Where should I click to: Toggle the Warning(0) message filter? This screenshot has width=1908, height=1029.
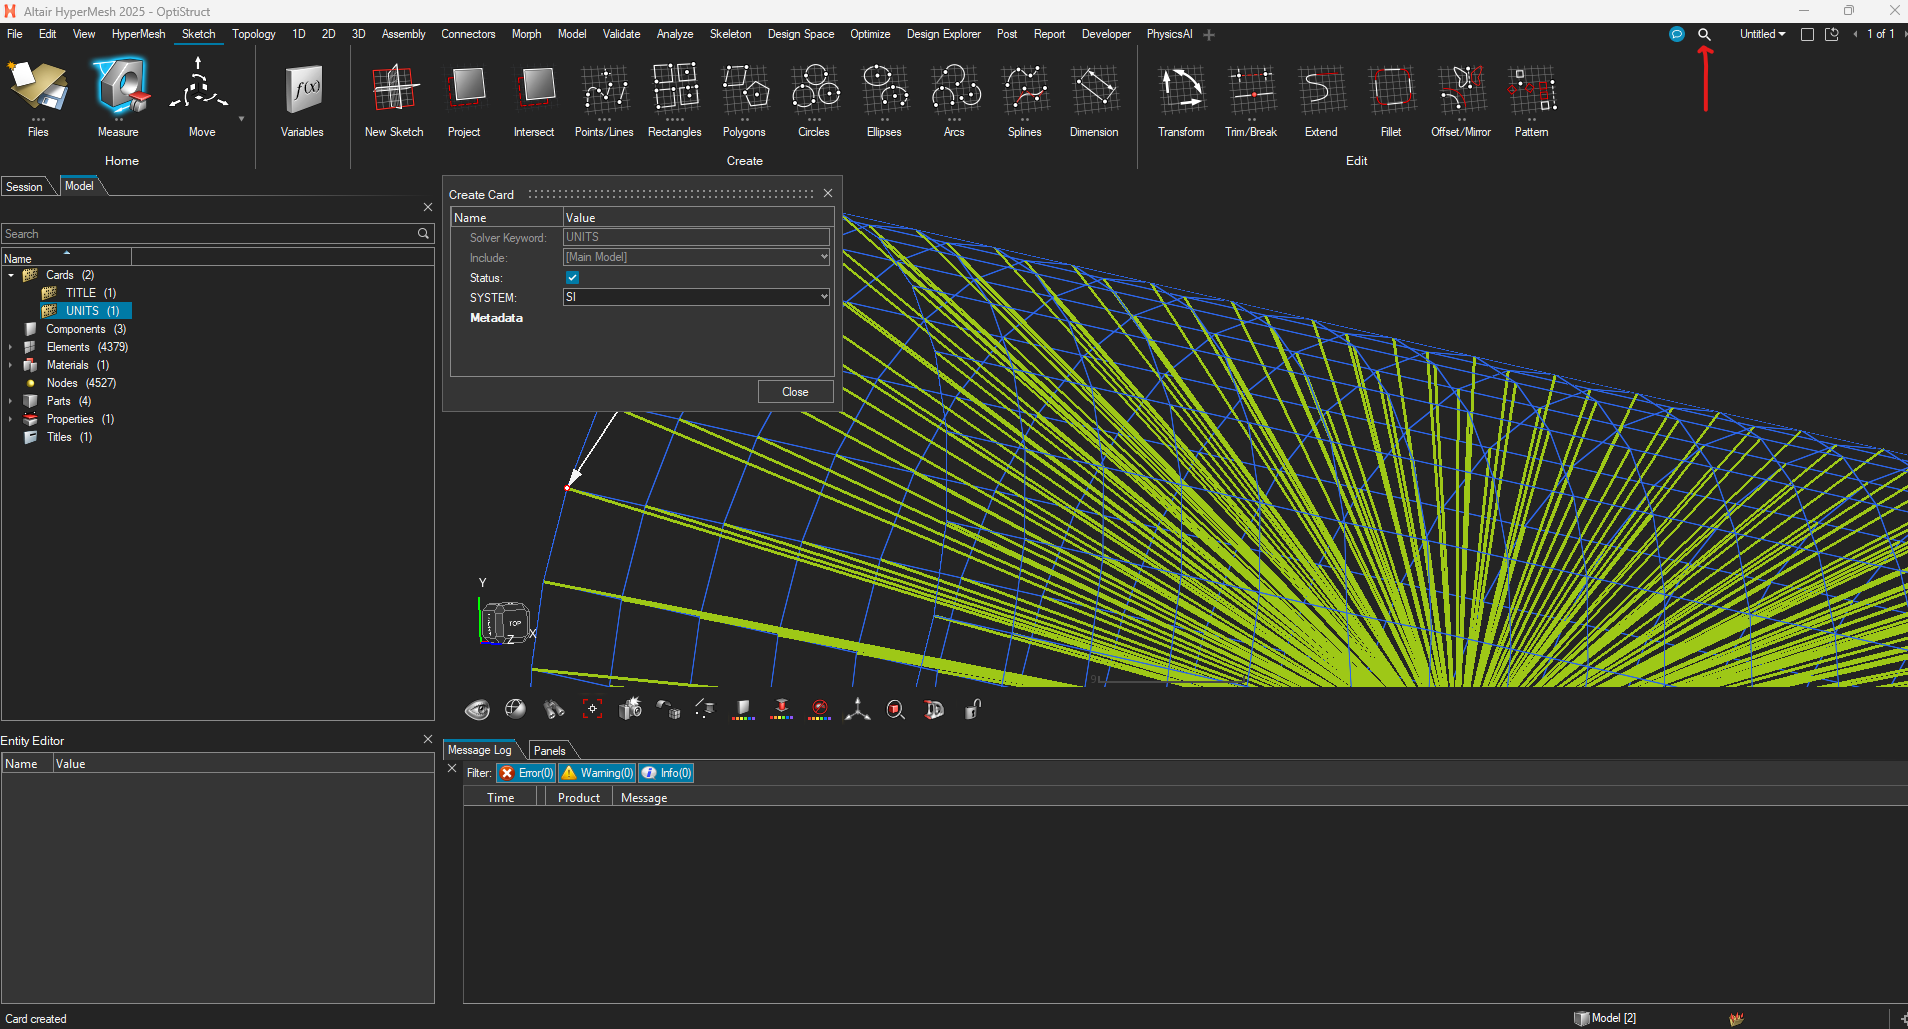597,773
